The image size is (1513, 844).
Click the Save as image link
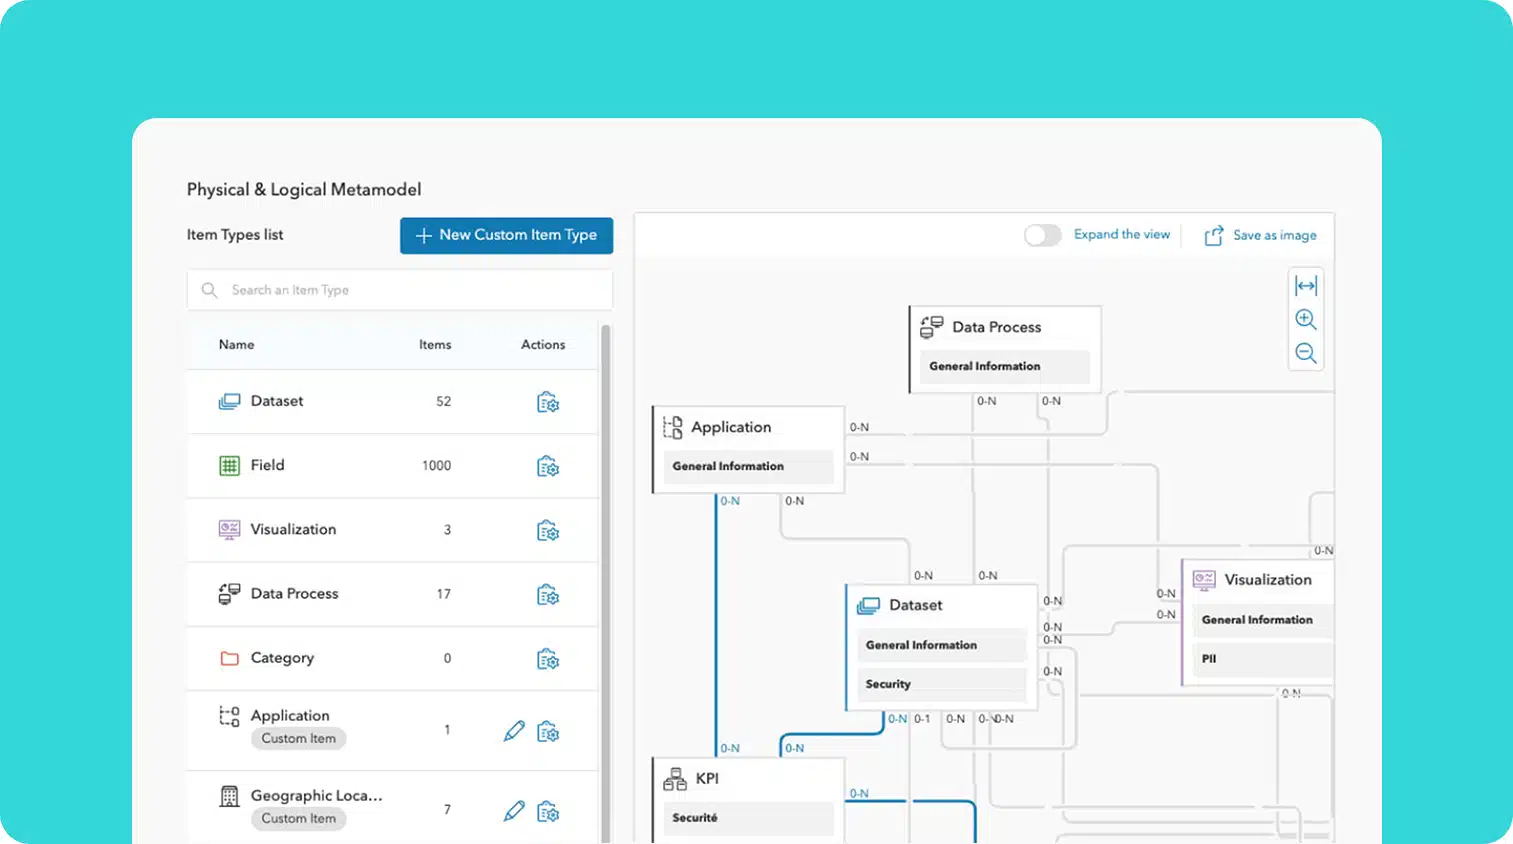(x=1274, y=235)
